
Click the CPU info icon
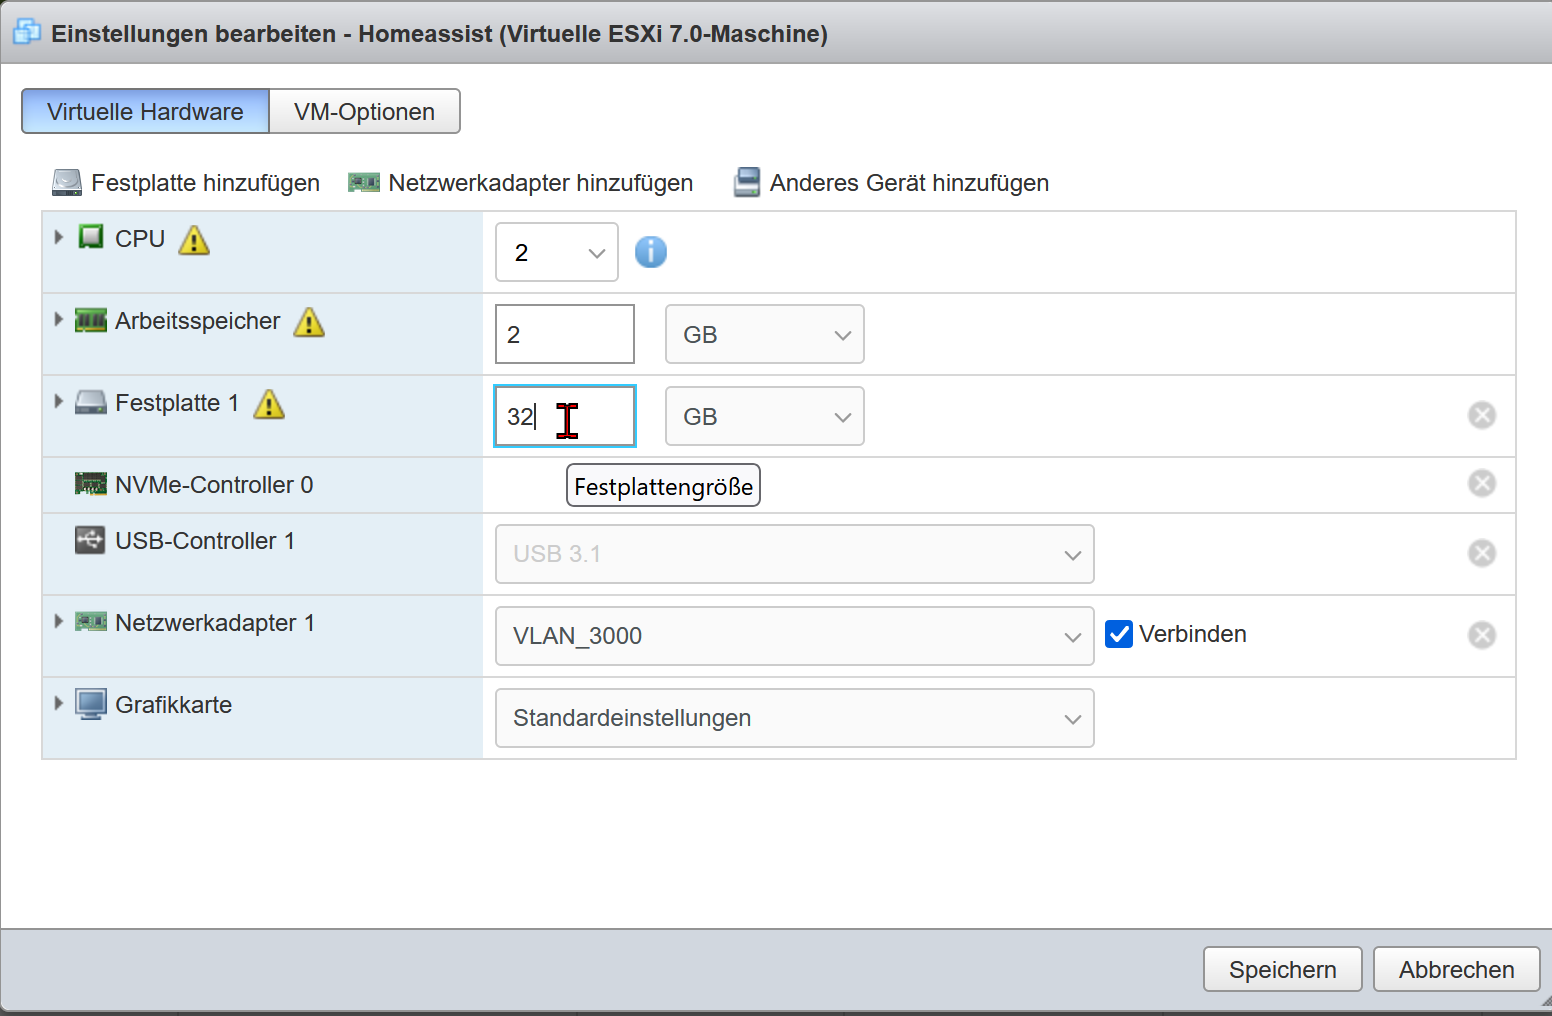point(650,252)
